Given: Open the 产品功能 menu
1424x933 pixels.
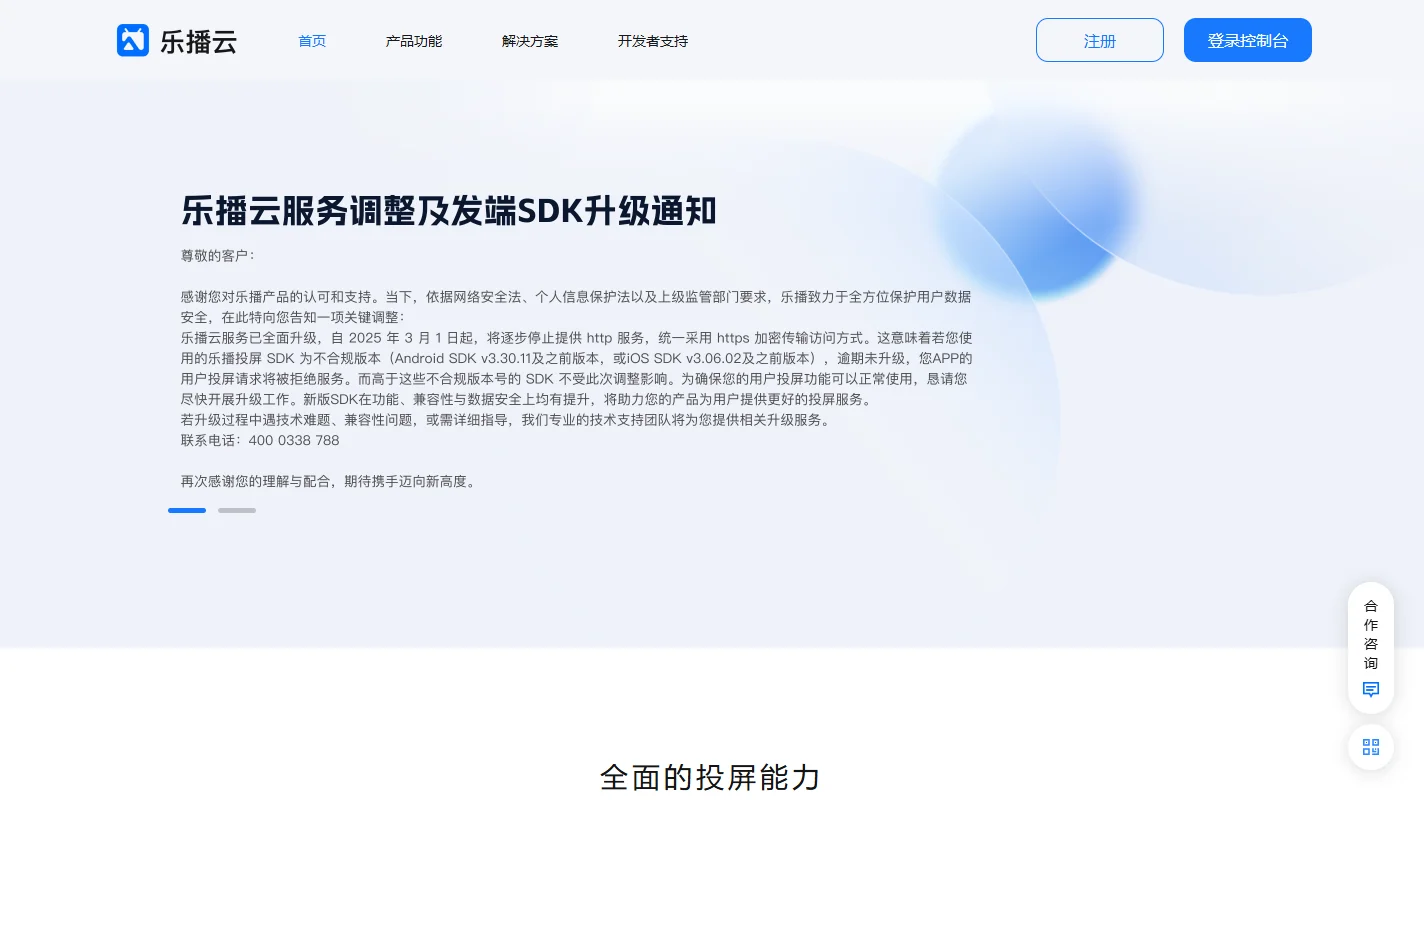Looking at the screenshot, I should click(414, 41).
